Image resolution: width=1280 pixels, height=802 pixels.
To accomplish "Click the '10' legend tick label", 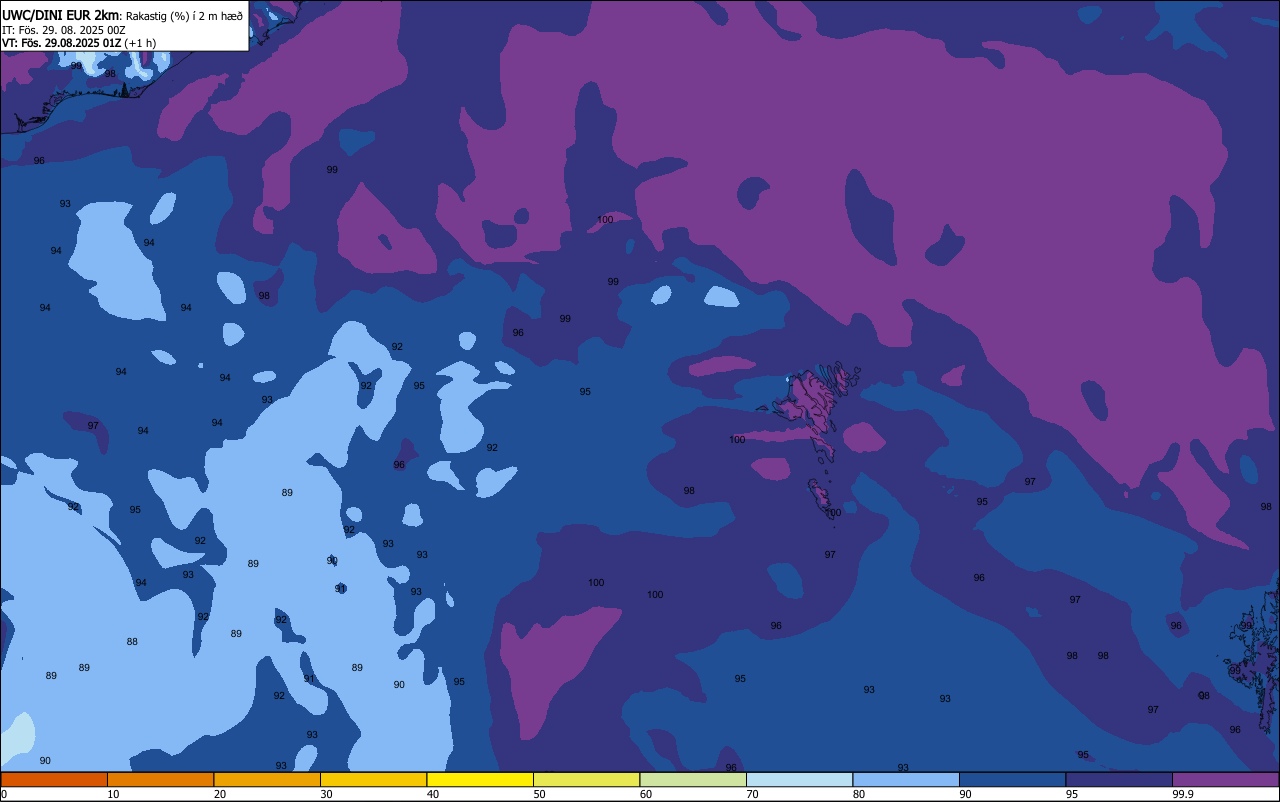I will (x=113, y=794).
